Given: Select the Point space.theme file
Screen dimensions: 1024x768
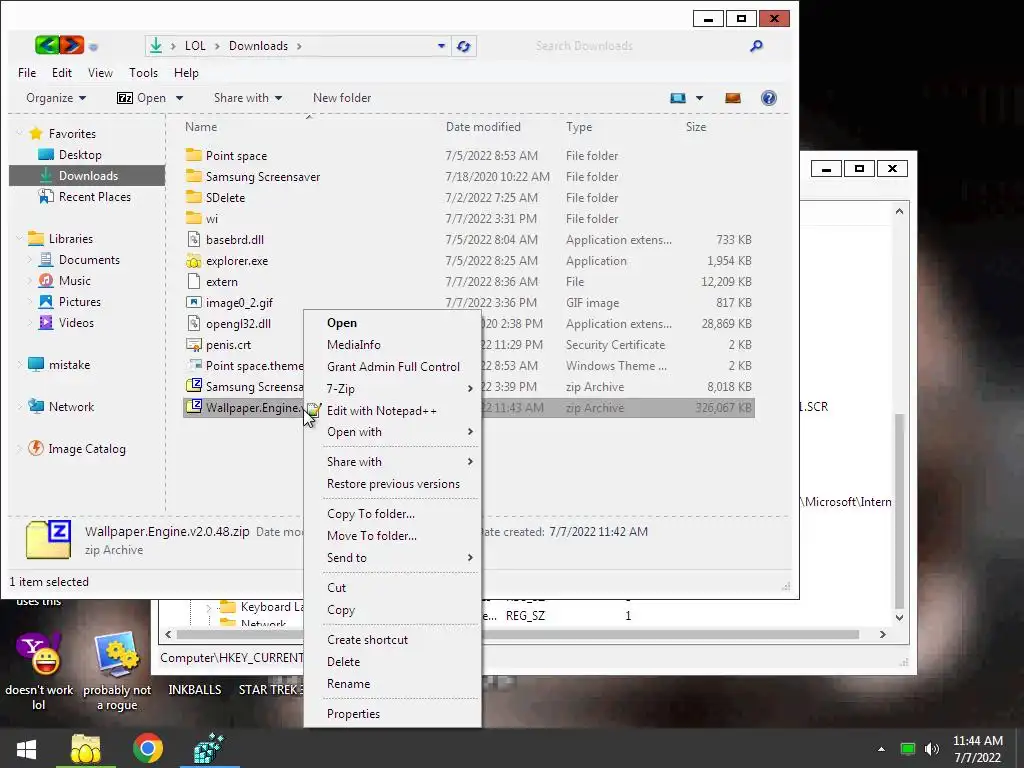Looking at the screenshot, I should point(253,366).
